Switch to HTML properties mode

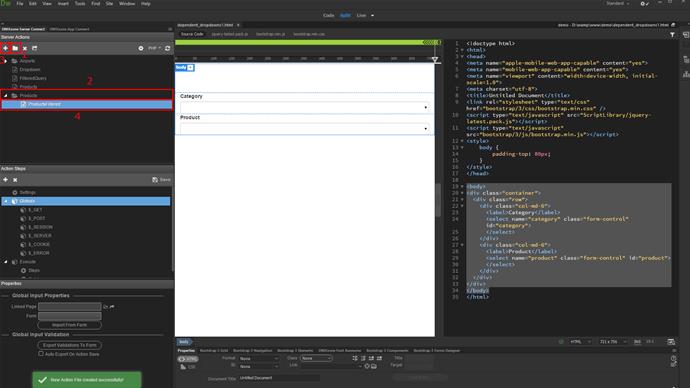pyautogui.click(x=188, y=359)
